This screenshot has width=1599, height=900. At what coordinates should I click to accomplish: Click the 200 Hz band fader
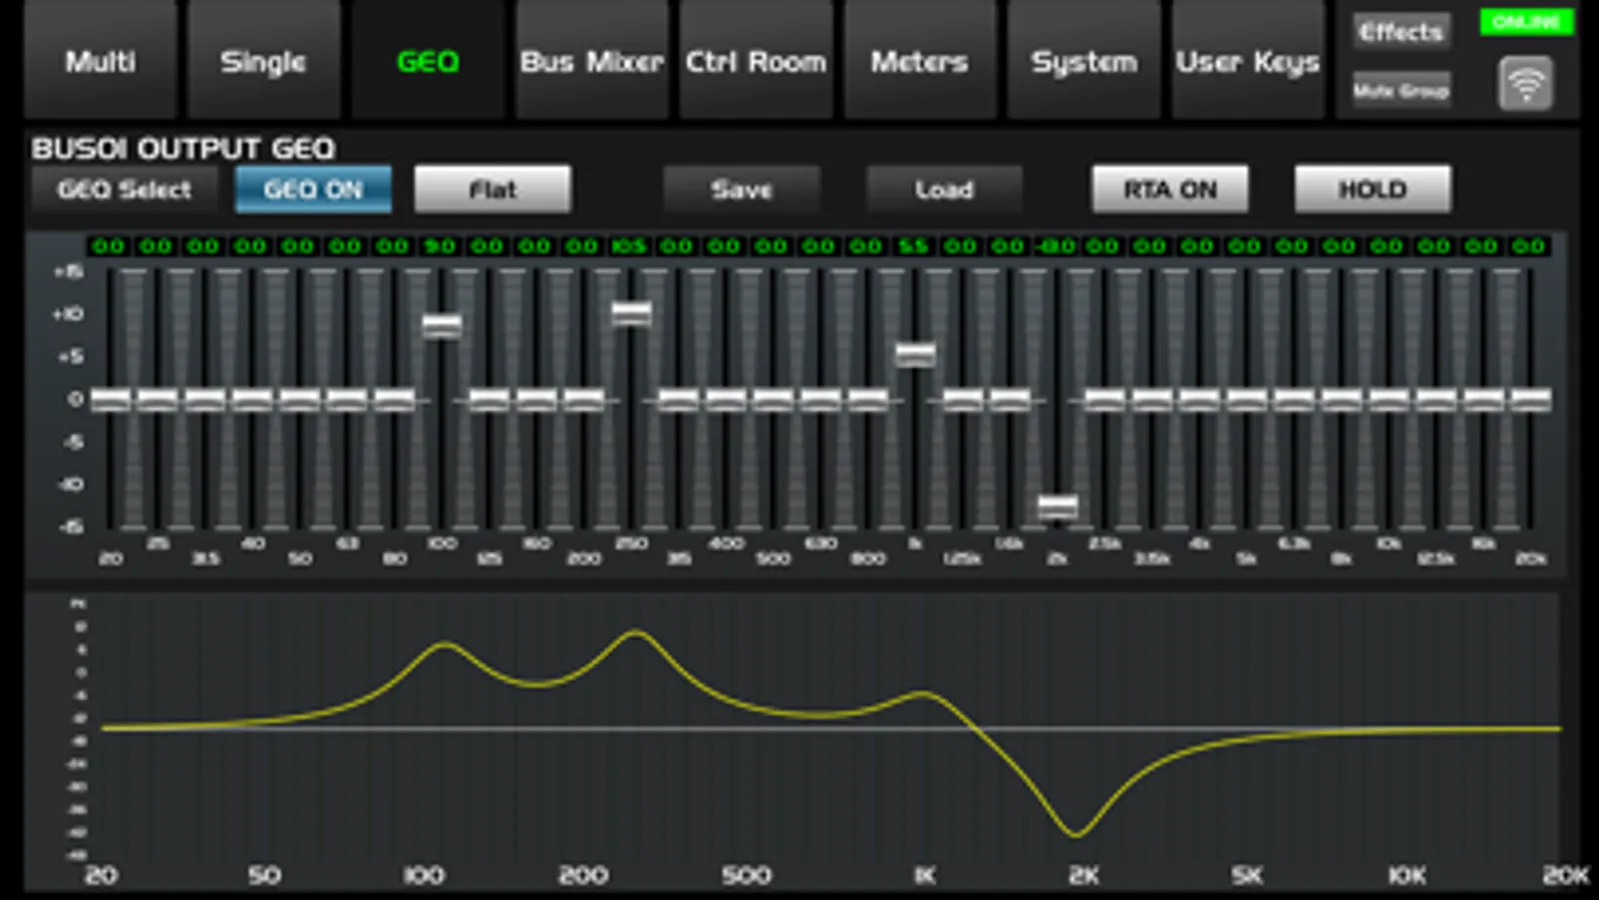583,399
